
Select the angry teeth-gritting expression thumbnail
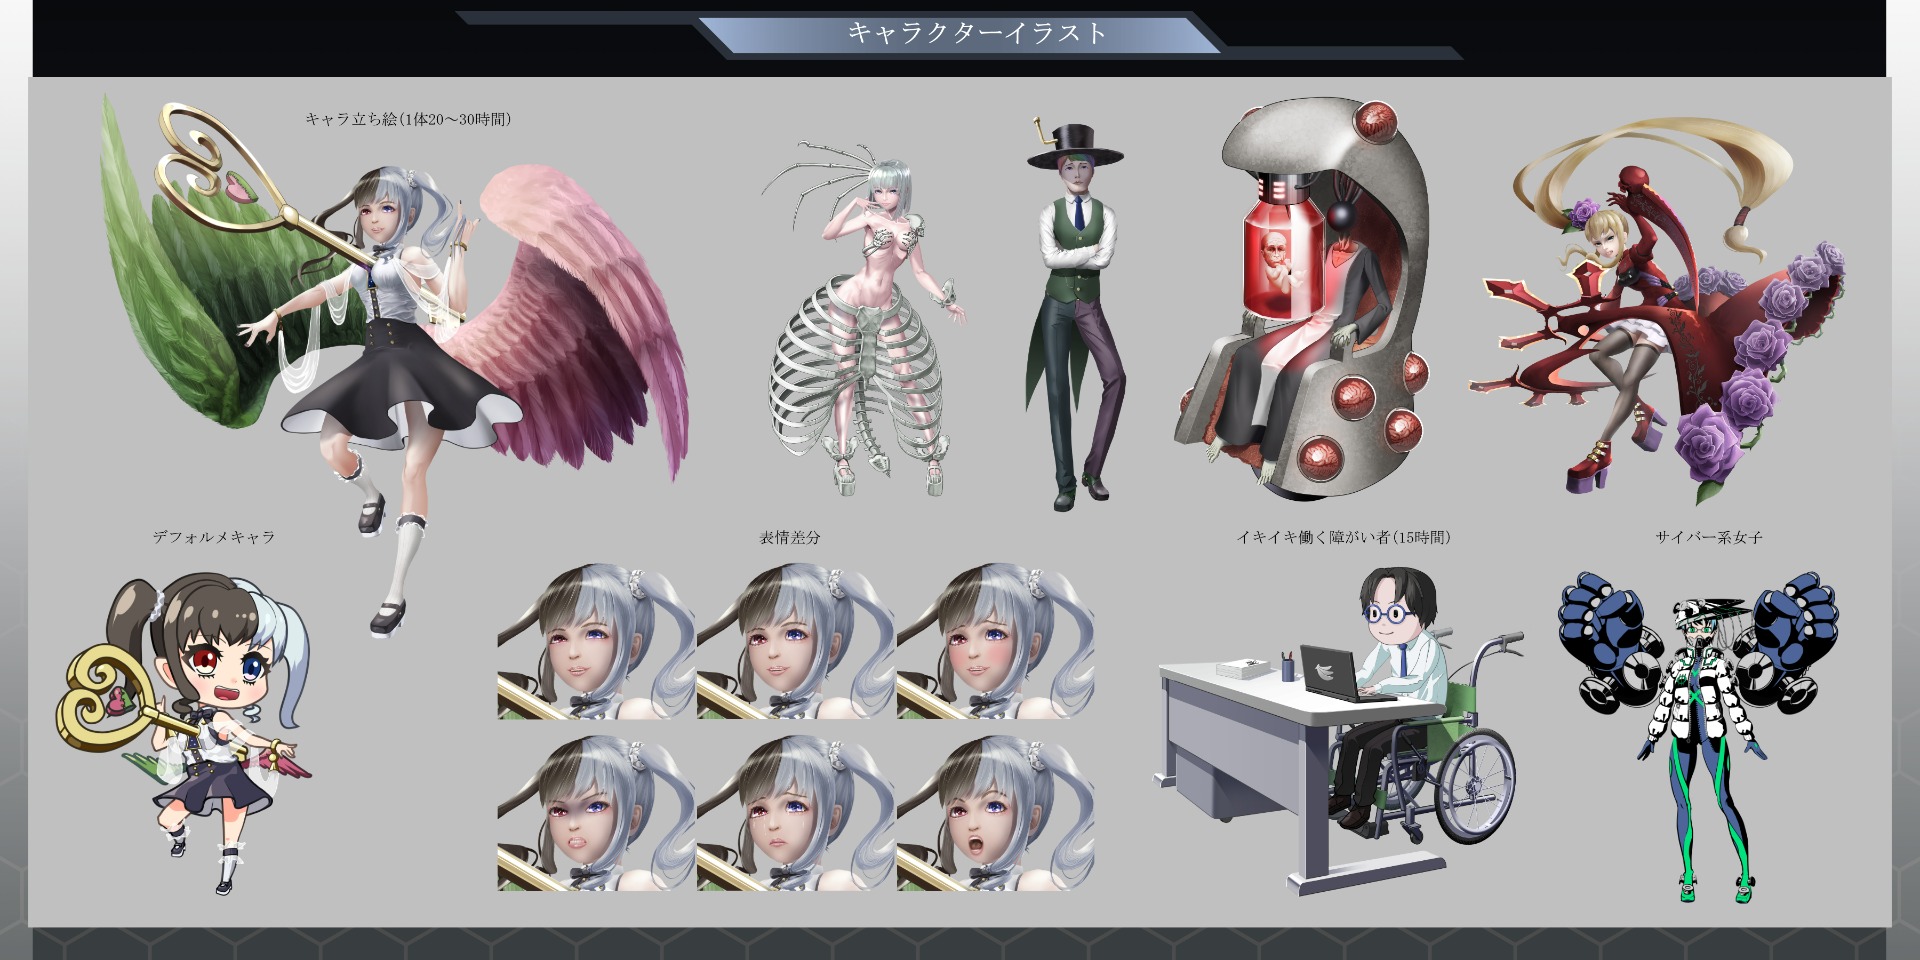click(595, 813)
